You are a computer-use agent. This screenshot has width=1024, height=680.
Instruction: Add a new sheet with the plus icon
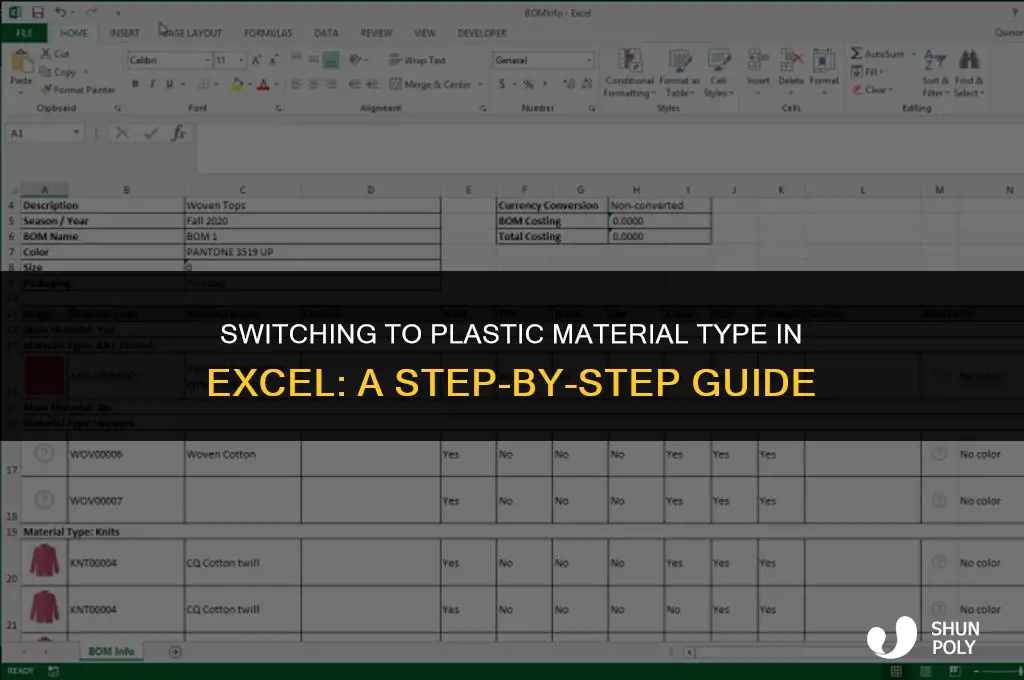[x=175, y=651]
